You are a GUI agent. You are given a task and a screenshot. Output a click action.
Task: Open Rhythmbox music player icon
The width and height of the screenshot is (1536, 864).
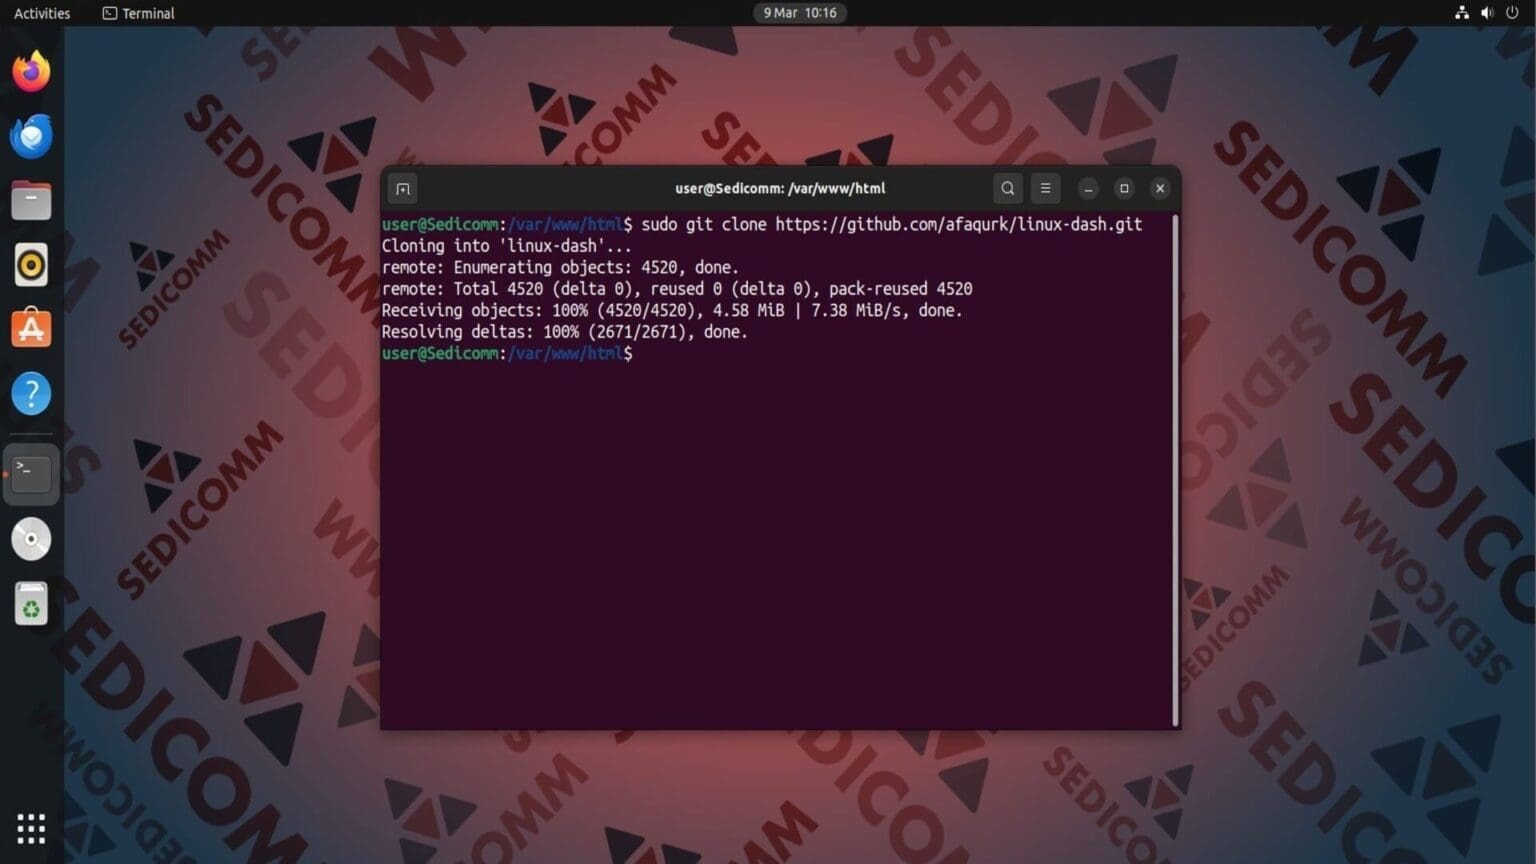tap(31, 265)
